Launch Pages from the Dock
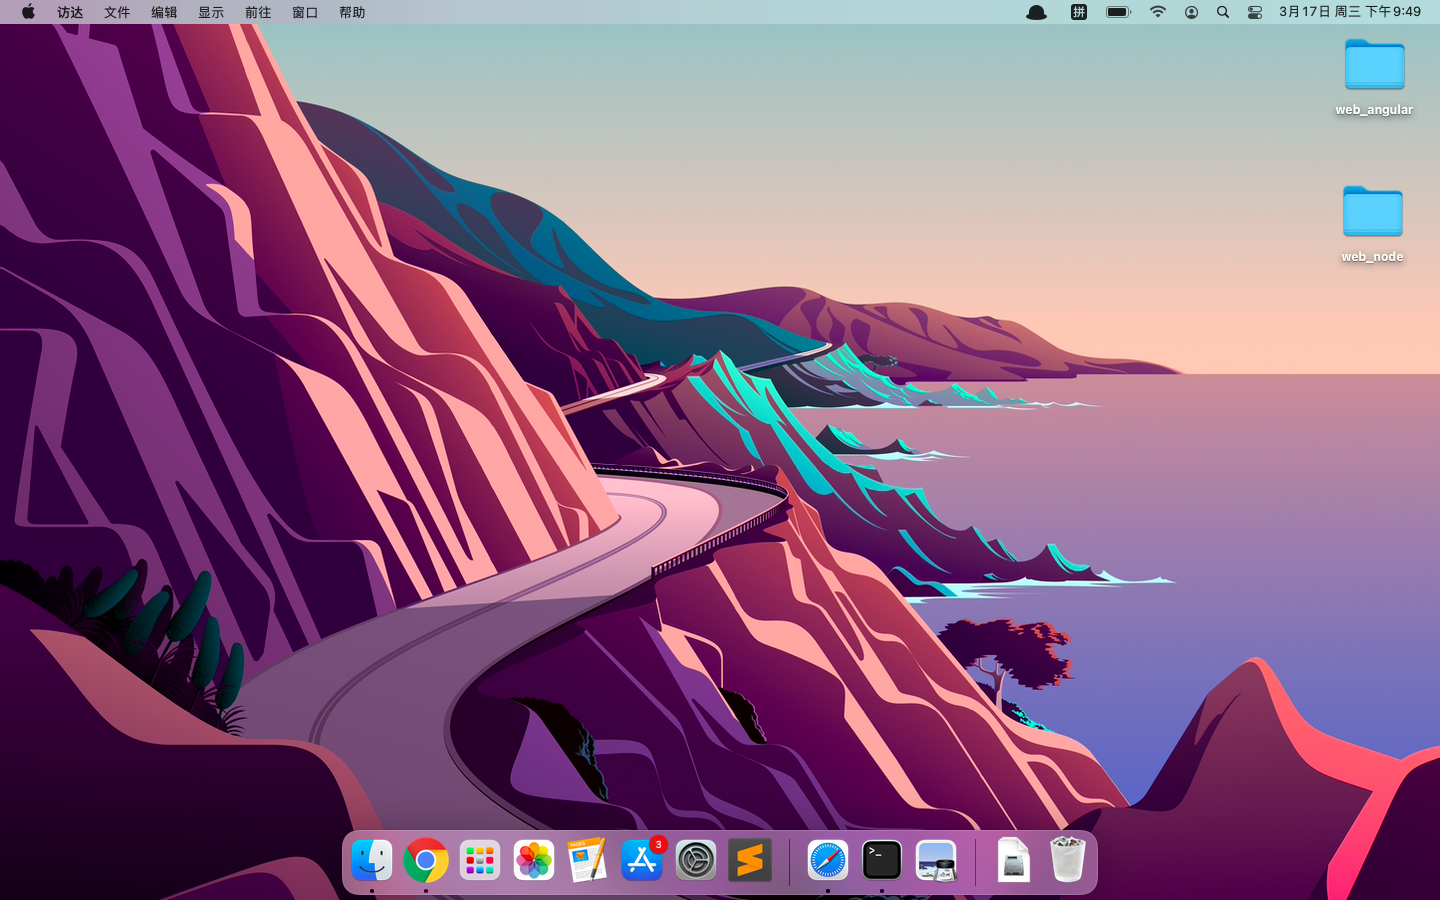This screenshot has height=900, width=1440. [x=588, y=860]
